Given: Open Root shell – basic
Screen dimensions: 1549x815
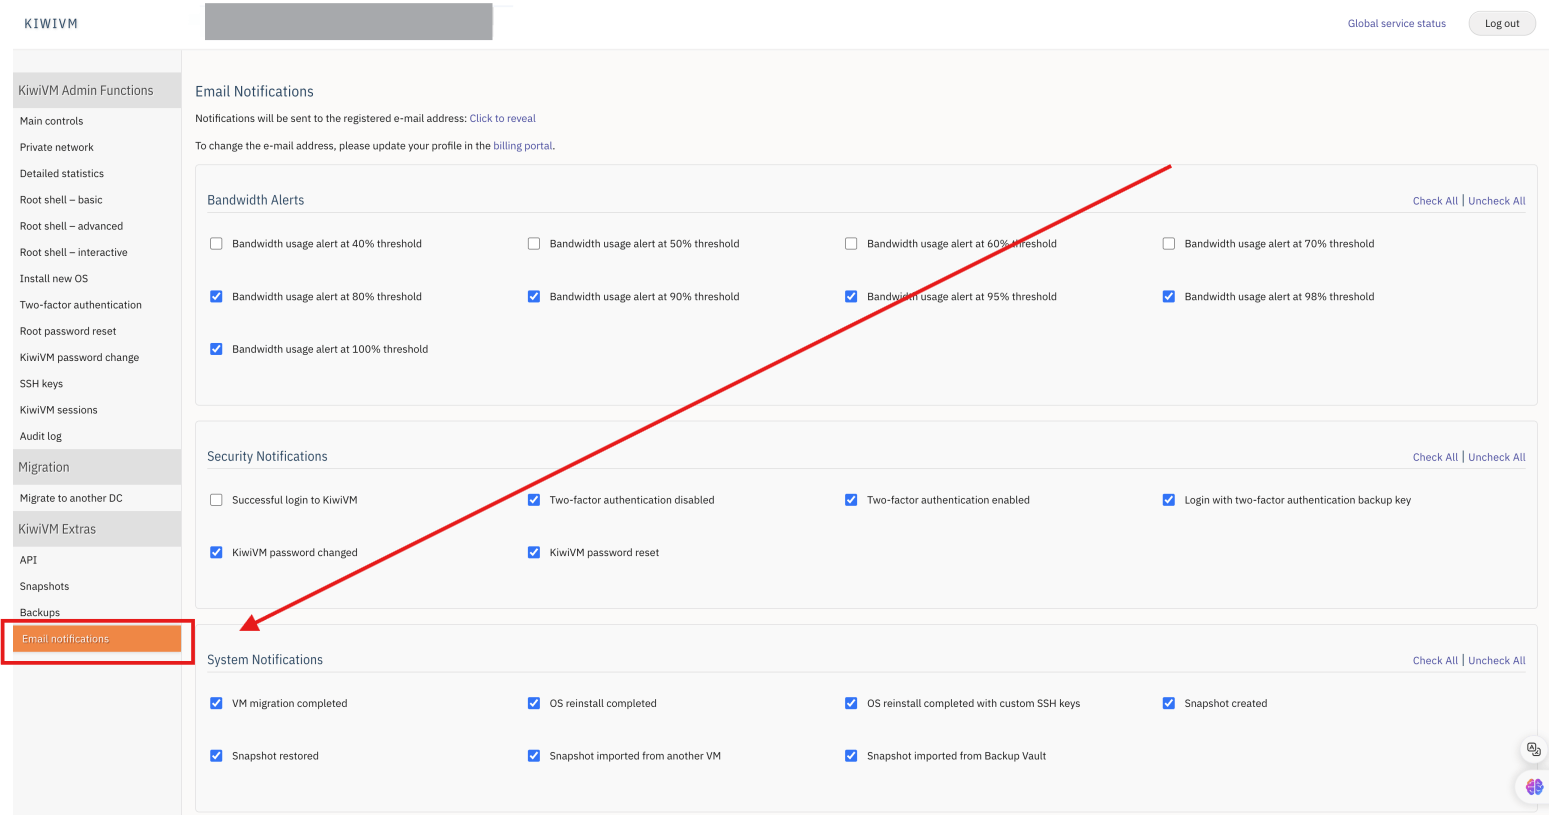Looking at the screenshot, I should tap(61, 200).
